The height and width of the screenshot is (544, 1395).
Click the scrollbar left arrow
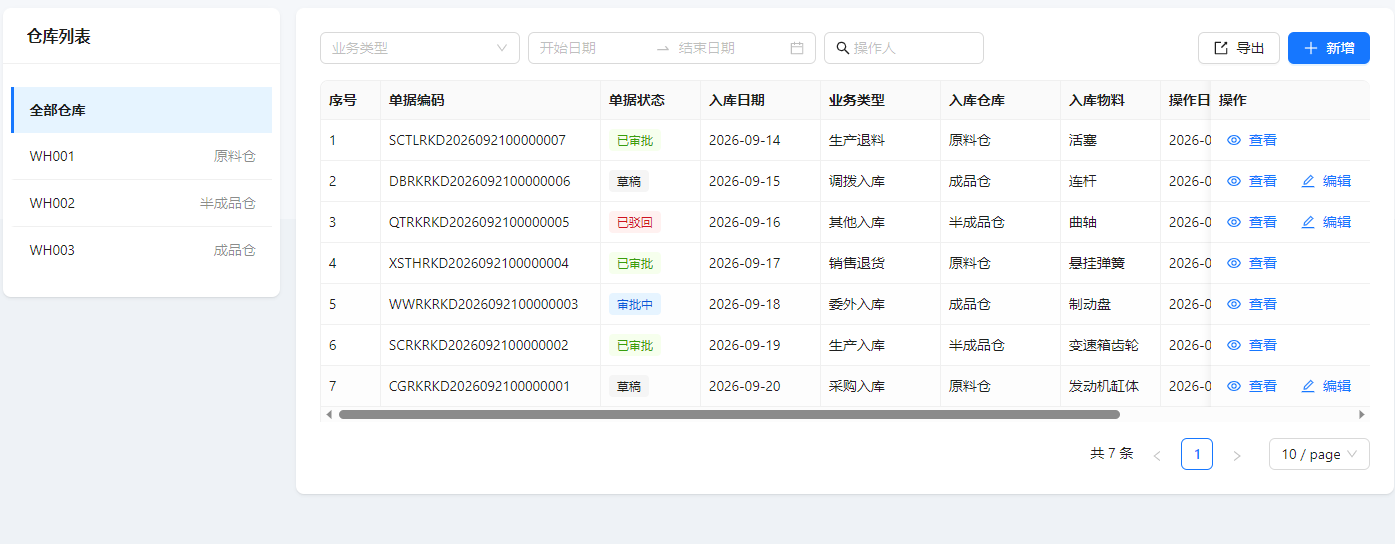tap(330, 414)
